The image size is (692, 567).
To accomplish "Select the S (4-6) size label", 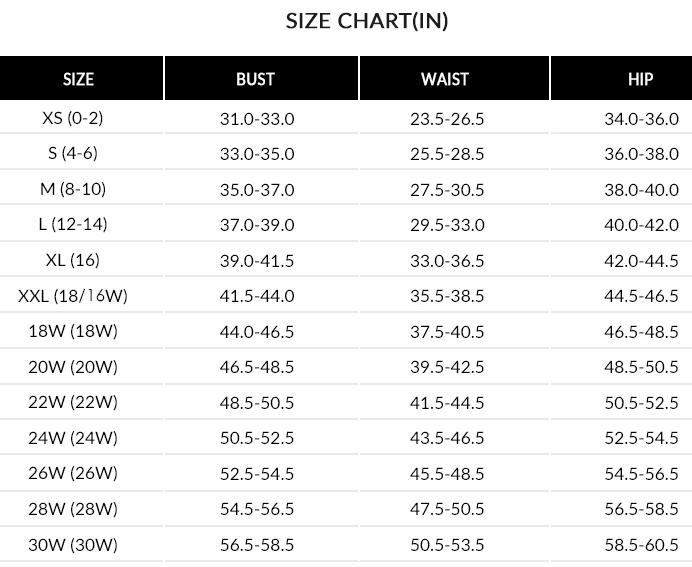I will [73, 154].
